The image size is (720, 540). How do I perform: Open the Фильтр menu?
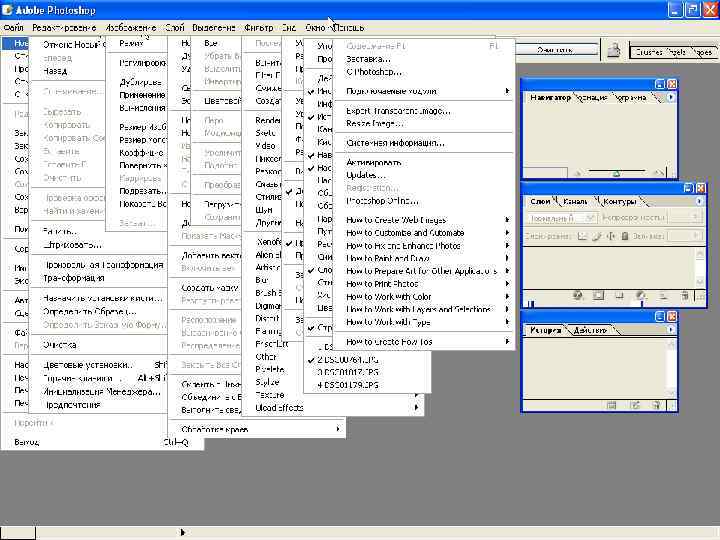click(x=259, y=28)
